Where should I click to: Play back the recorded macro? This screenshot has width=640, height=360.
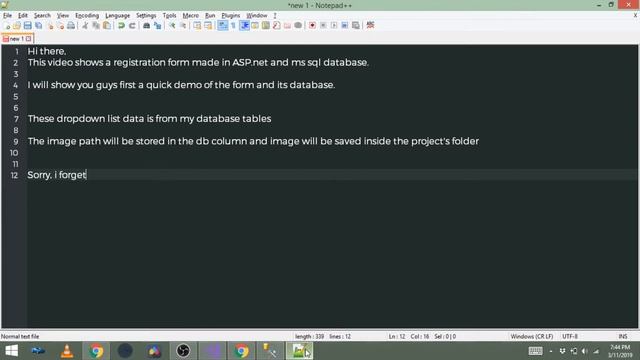pos(334,25)
